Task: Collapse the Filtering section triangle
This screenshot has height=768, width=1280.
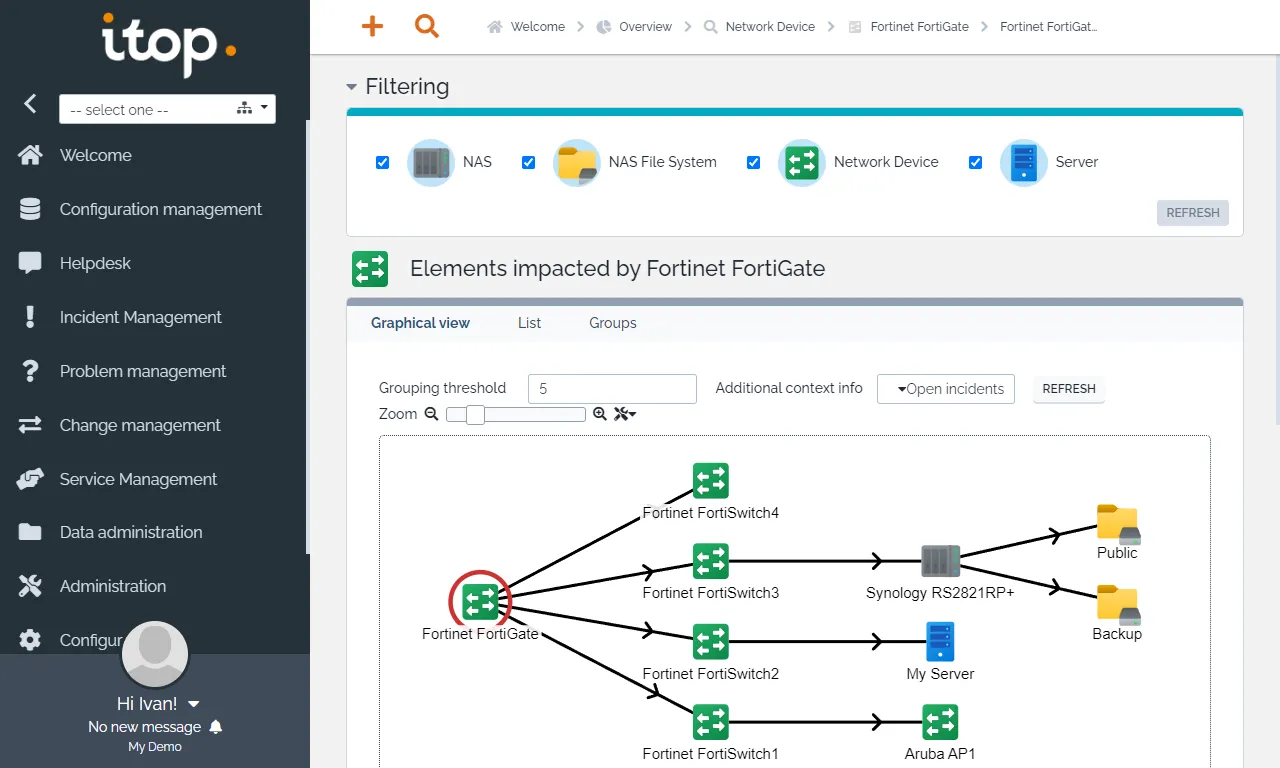Action: [x=352, y=87]
